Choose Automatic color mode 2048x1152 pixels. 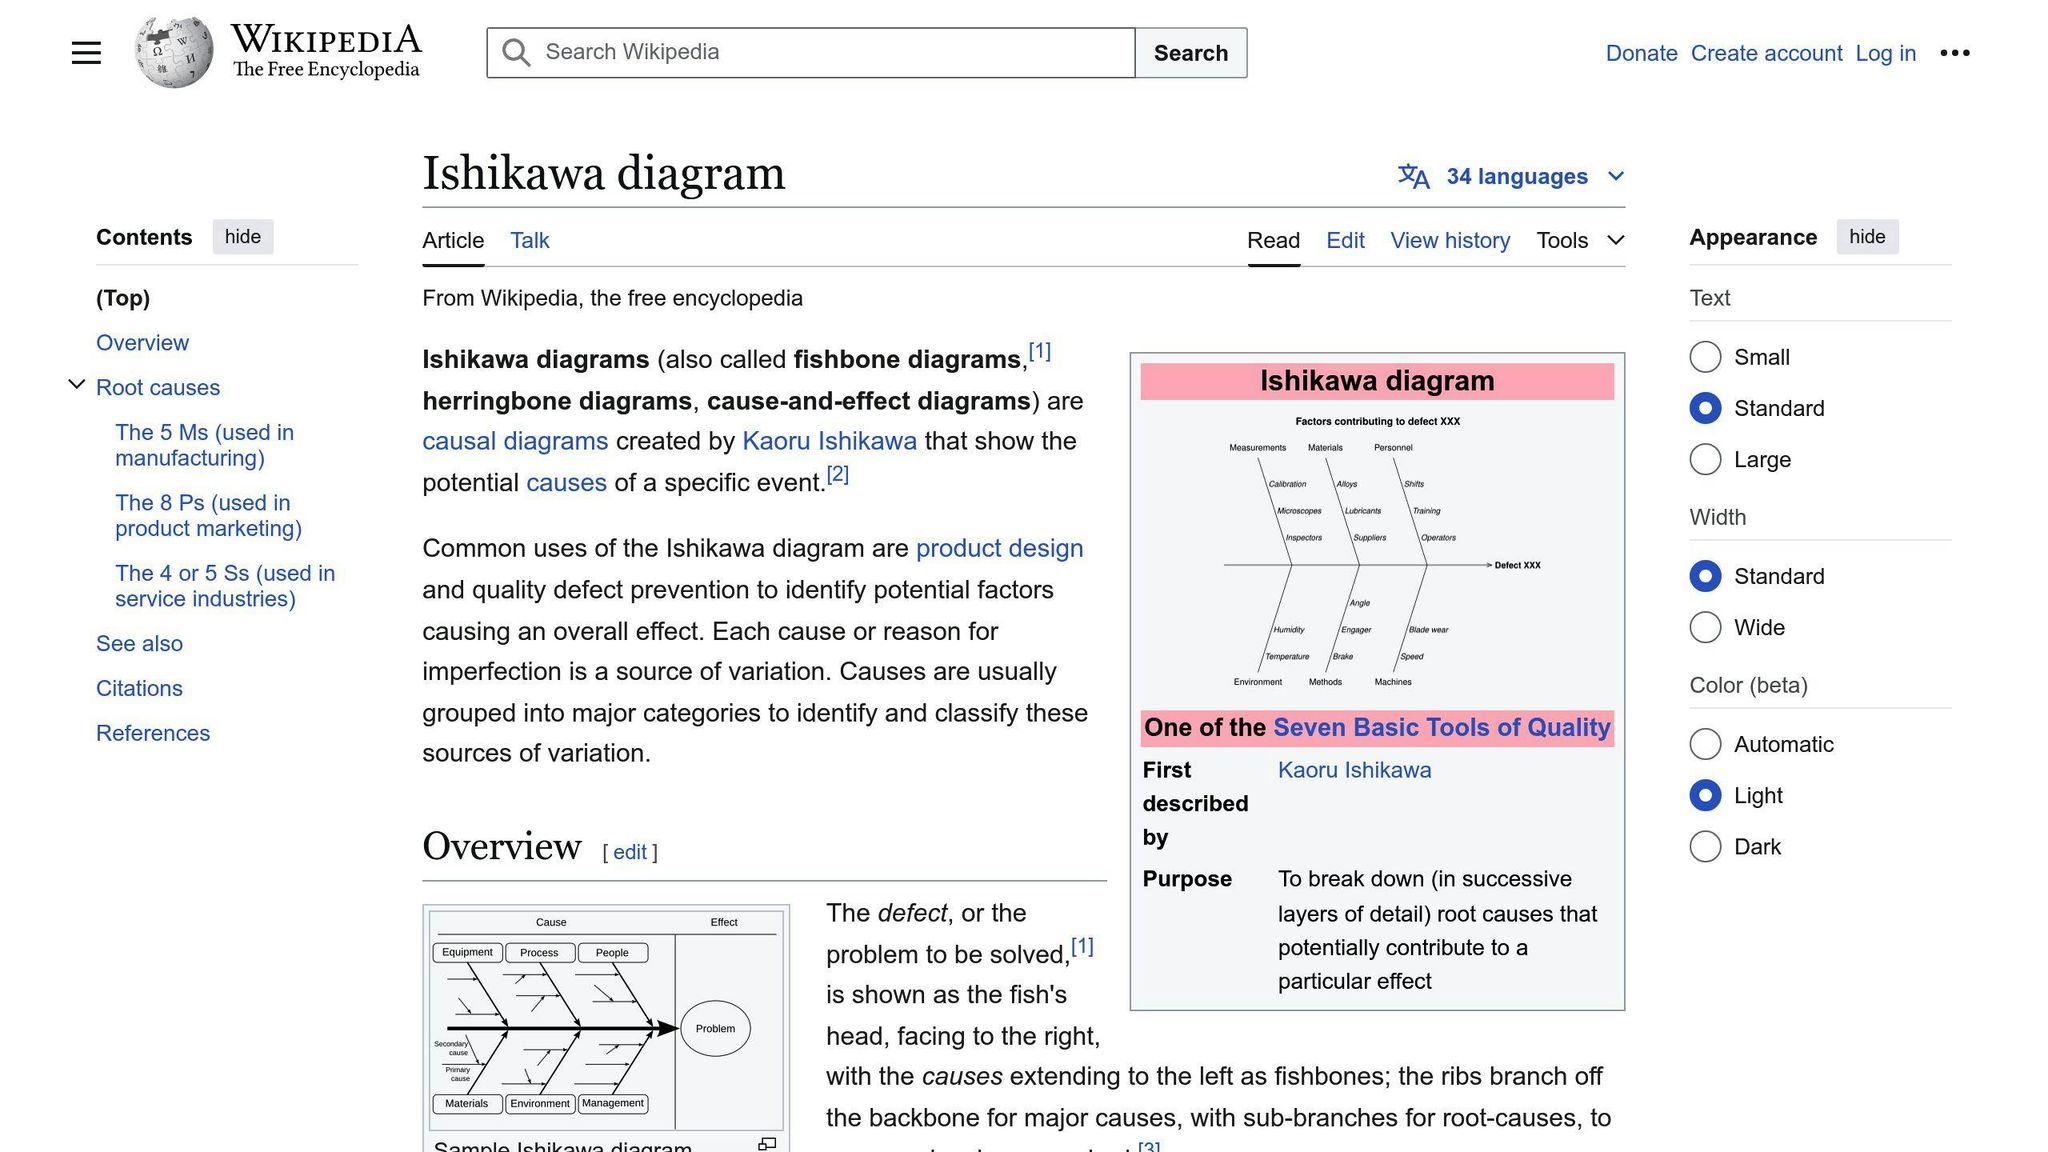coord(1705,744)
